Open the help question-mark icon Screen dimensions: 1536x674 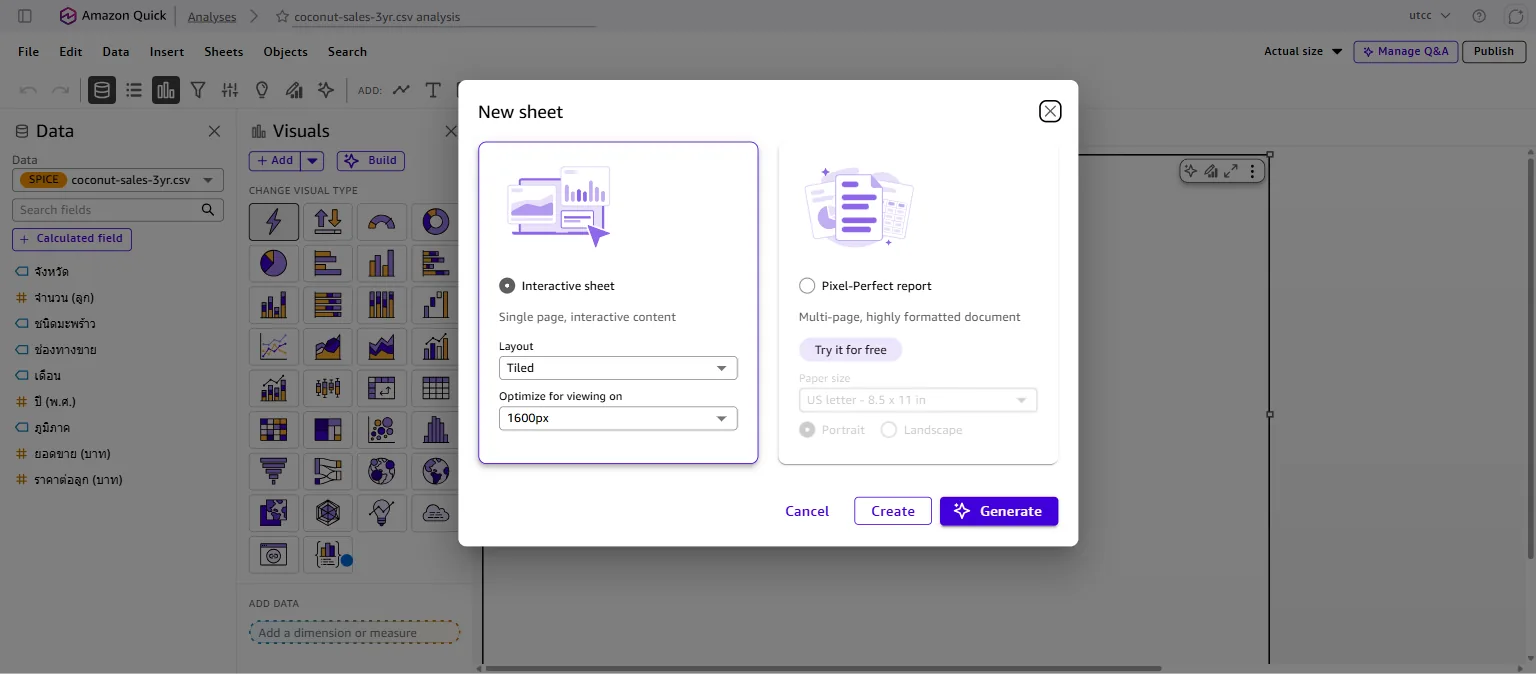pos(1479,16)
